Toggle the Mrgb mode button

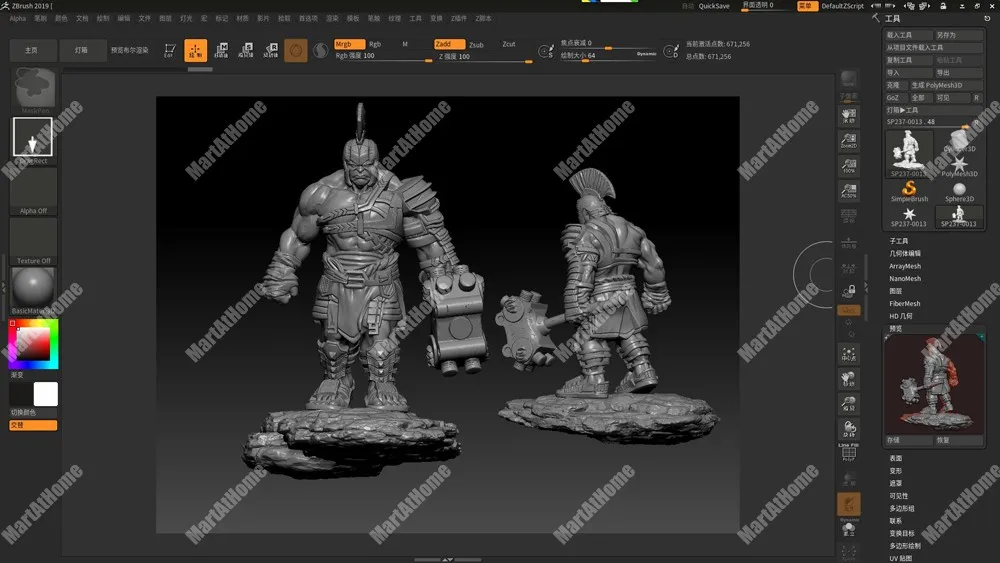point(349,44)
